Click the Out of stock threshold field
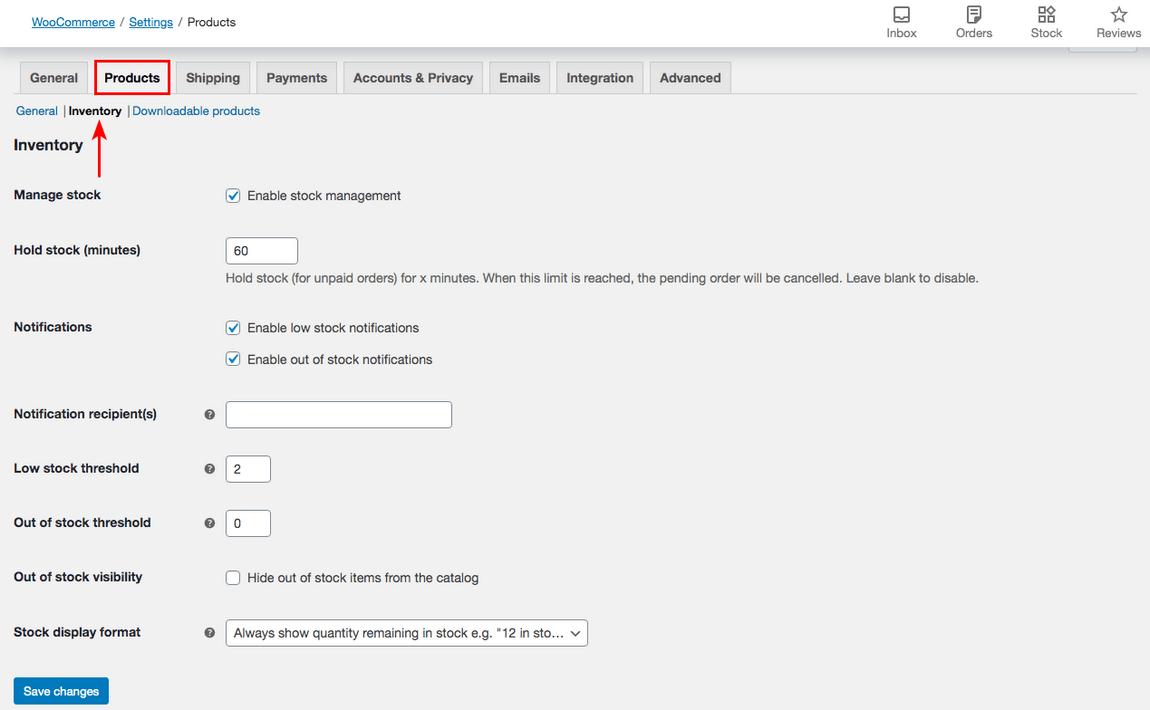This screenshot has width=1150, height=710. [248, 523]
